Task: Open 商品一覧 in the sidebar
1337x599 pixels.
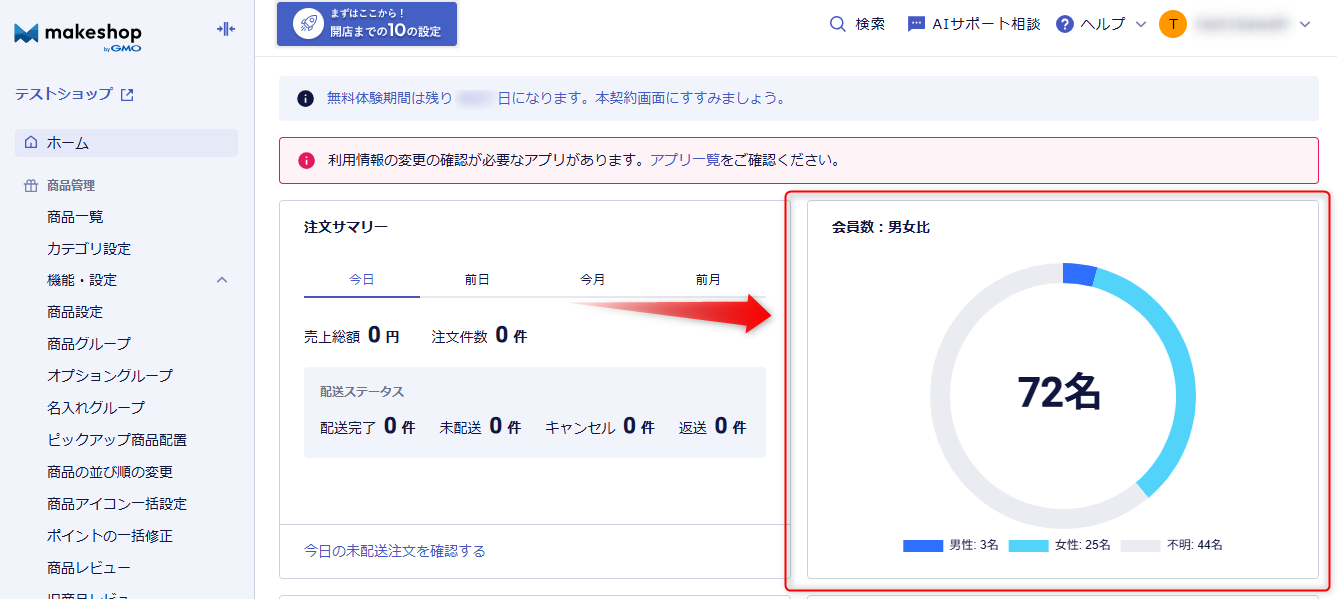Action: [75, 217]
